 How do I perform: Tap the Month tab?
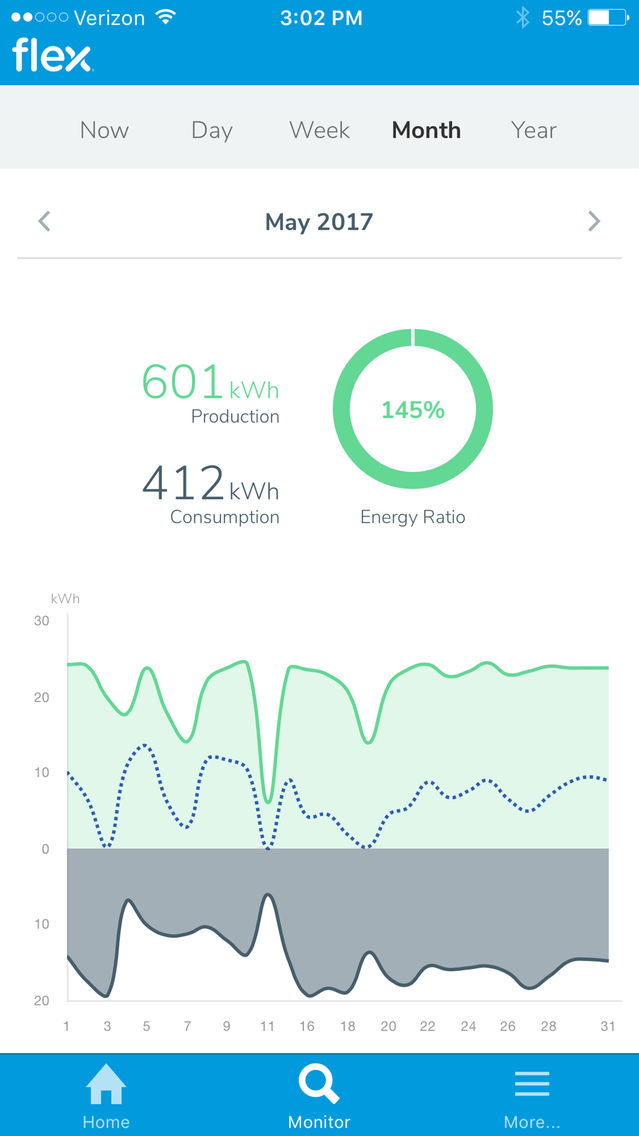pos(426,130)
